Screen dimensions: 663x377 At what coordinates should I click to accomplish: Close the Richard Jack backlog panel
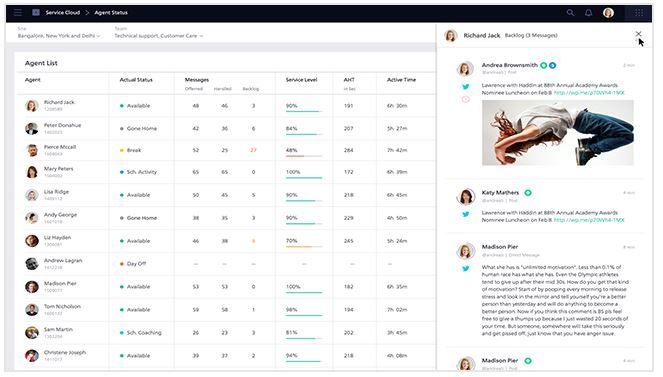[638, 34]
